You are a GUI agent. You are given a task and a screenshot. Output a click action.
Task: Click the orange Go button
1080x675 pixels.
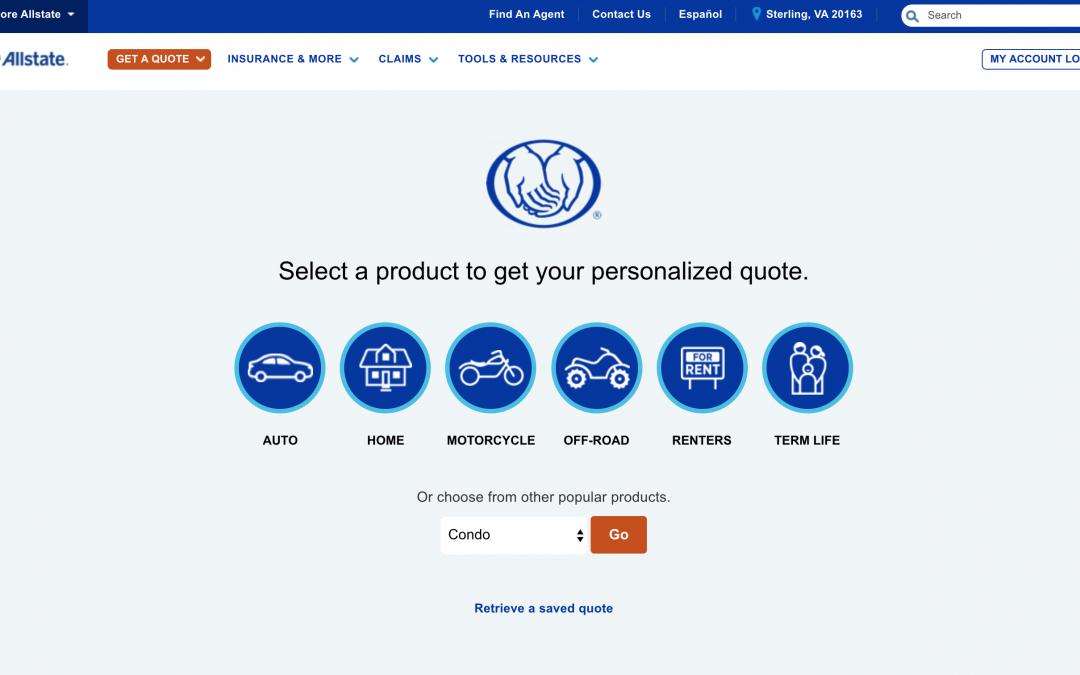[x=619, y=534]
